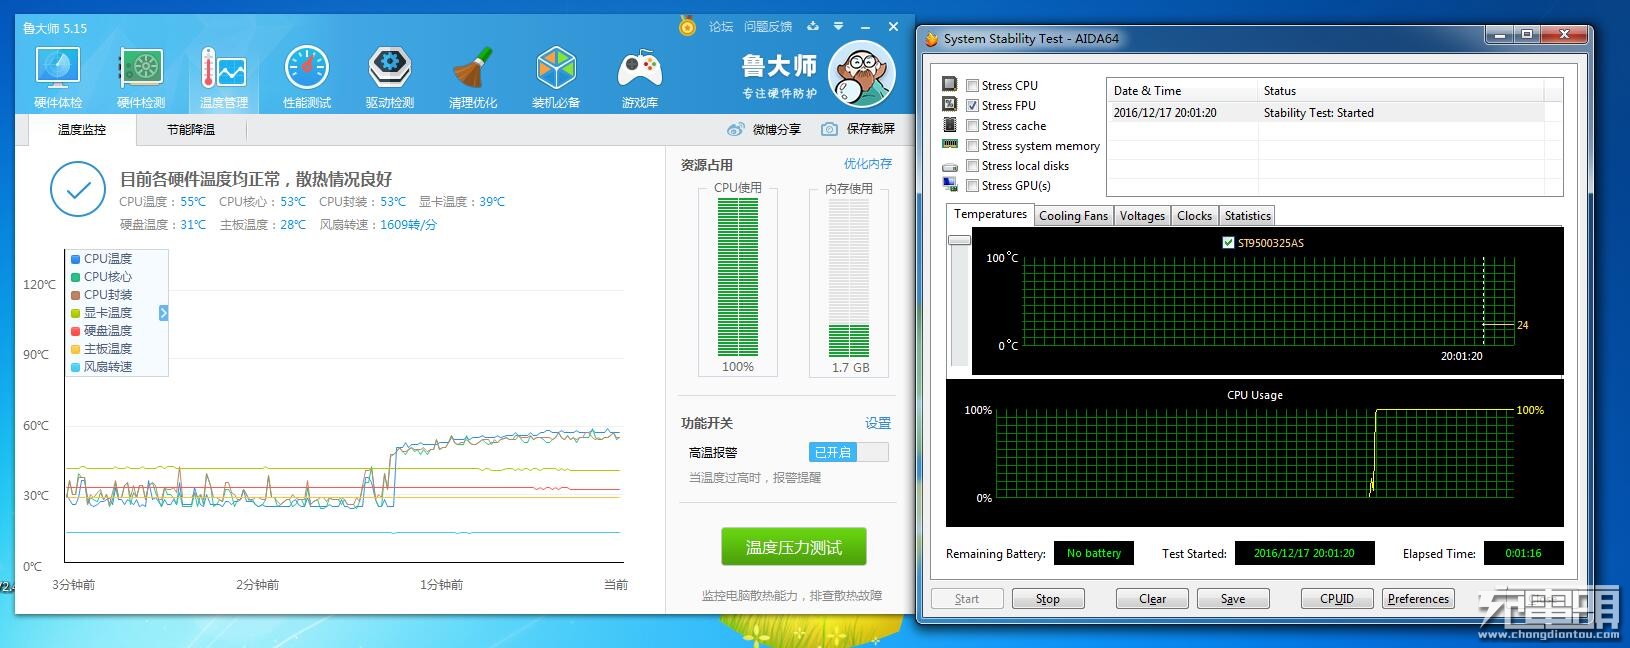Enable the Stress CPU checkbox
The width and height of the screenshot is (1630, 648).
click(x=972, y=86)
